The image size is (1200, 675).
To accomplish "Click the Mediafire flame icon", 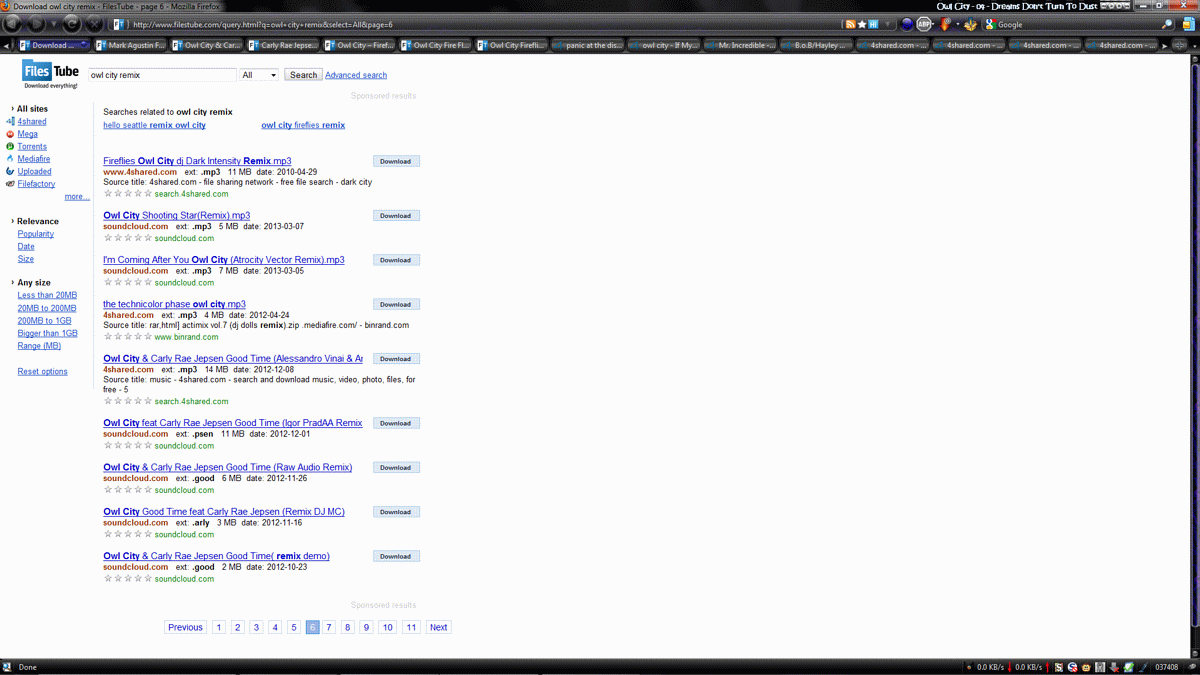I will [x=10, y=159].
